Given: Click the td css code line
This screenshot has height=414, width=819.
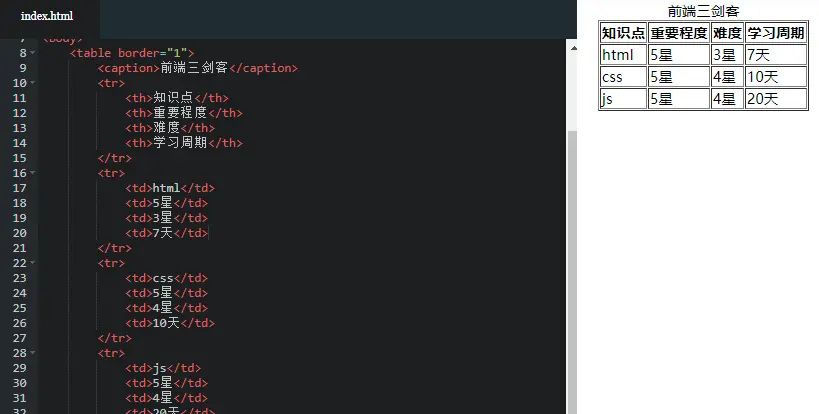Looking at the screenshot, I should click(x=166, y=278).
